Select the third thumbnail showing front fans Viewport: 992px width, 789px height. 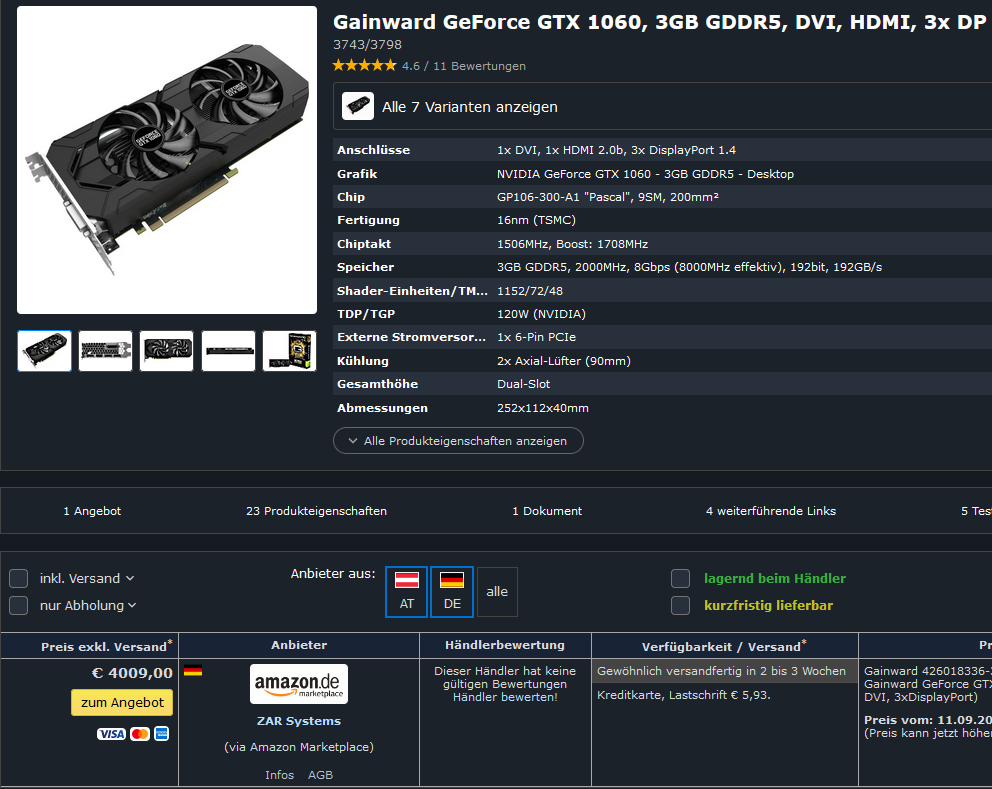[x=166, y=351]
